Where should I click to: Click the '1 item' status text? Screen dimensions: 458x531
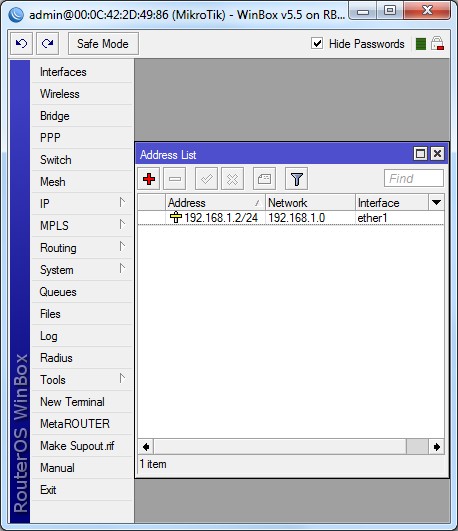click(x=153, y=464)
